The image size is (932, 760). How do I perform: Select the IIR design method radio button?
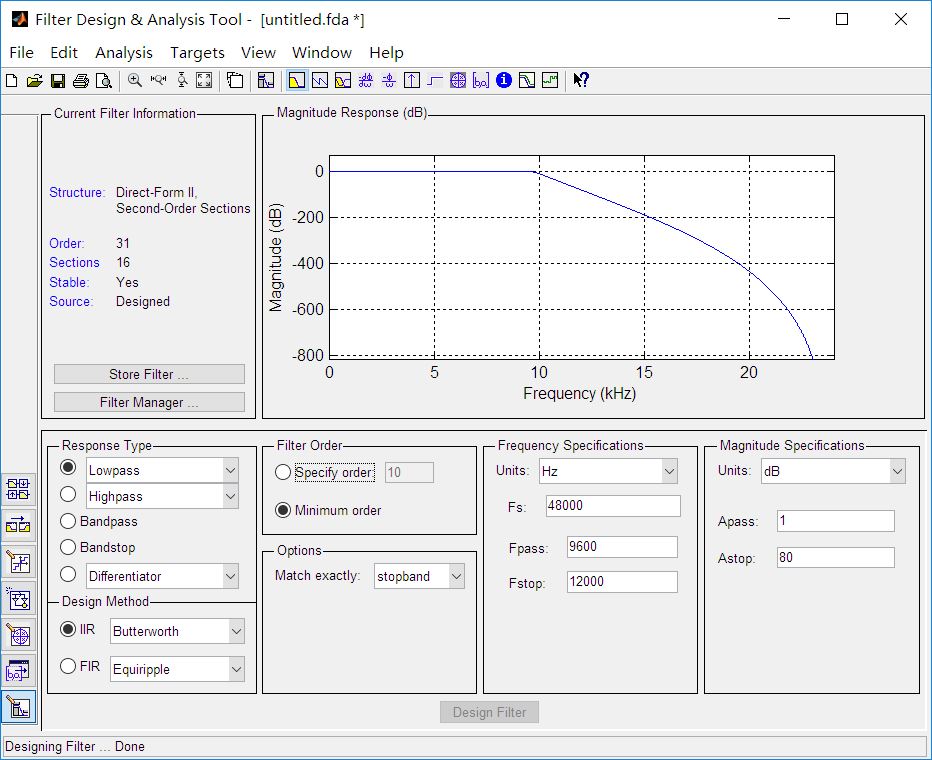click(x=68, y=629)
